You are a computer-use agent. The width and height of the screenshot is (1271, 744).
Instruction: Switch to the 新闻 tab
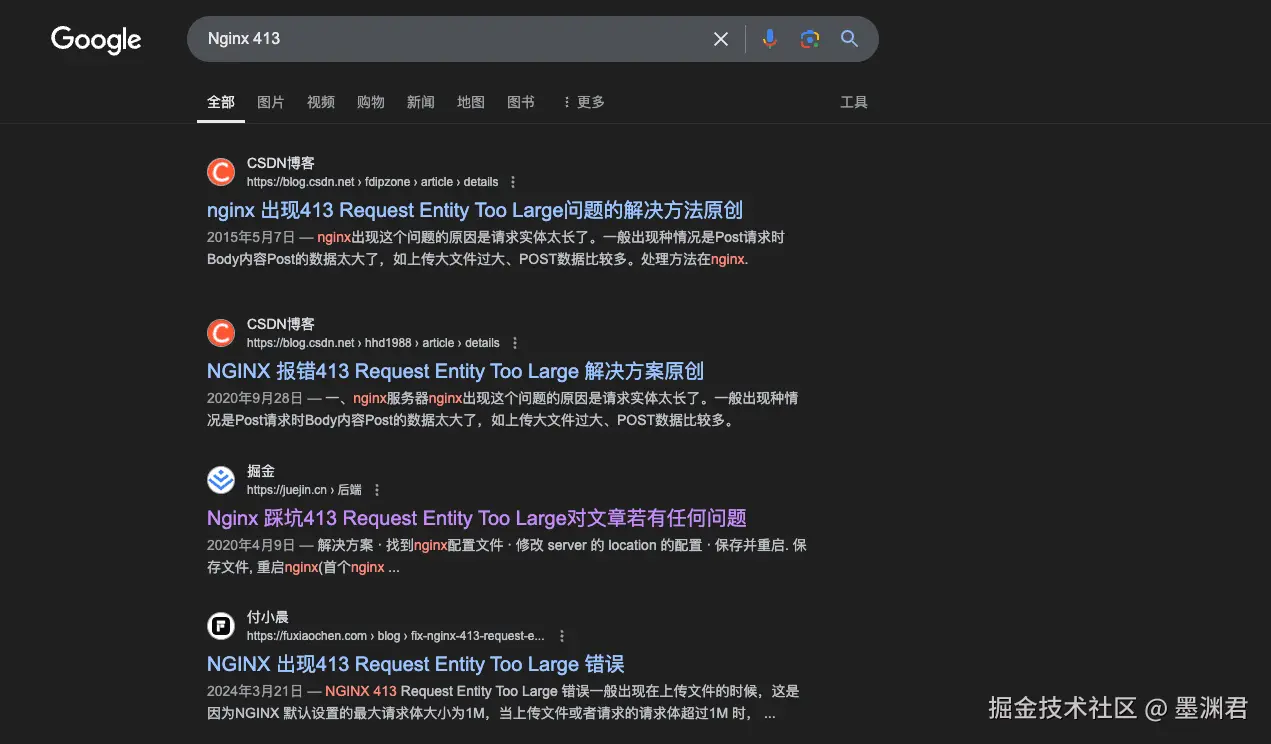(x=421, y=102)
